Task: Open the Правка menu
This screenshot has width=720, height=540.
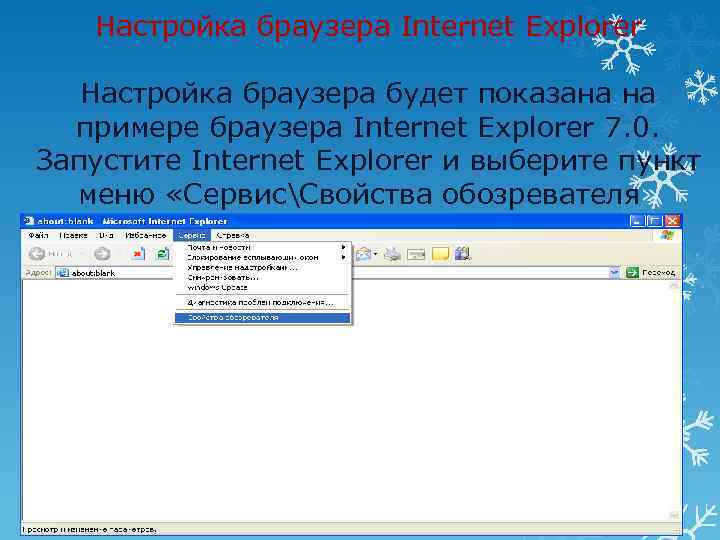Action: coord(73,235)
